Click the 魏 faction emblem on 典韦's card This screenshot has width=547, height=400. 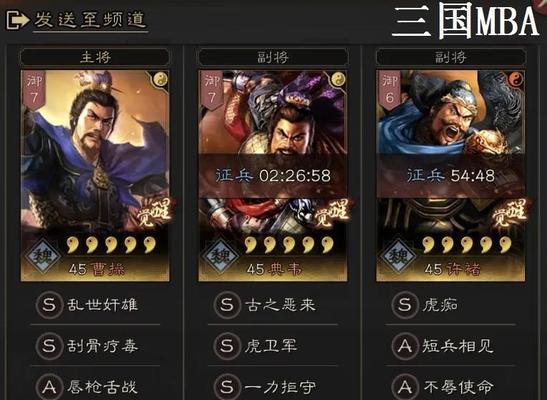point(220,256)
